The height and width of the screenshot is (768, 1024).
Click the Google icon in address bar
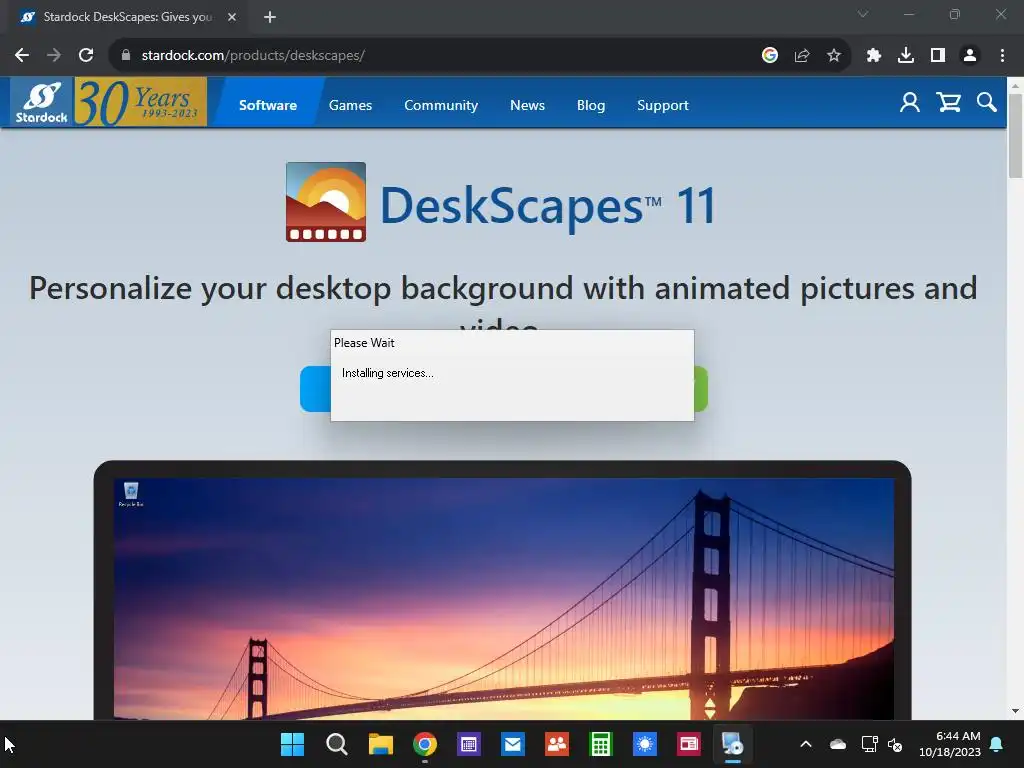770,56
